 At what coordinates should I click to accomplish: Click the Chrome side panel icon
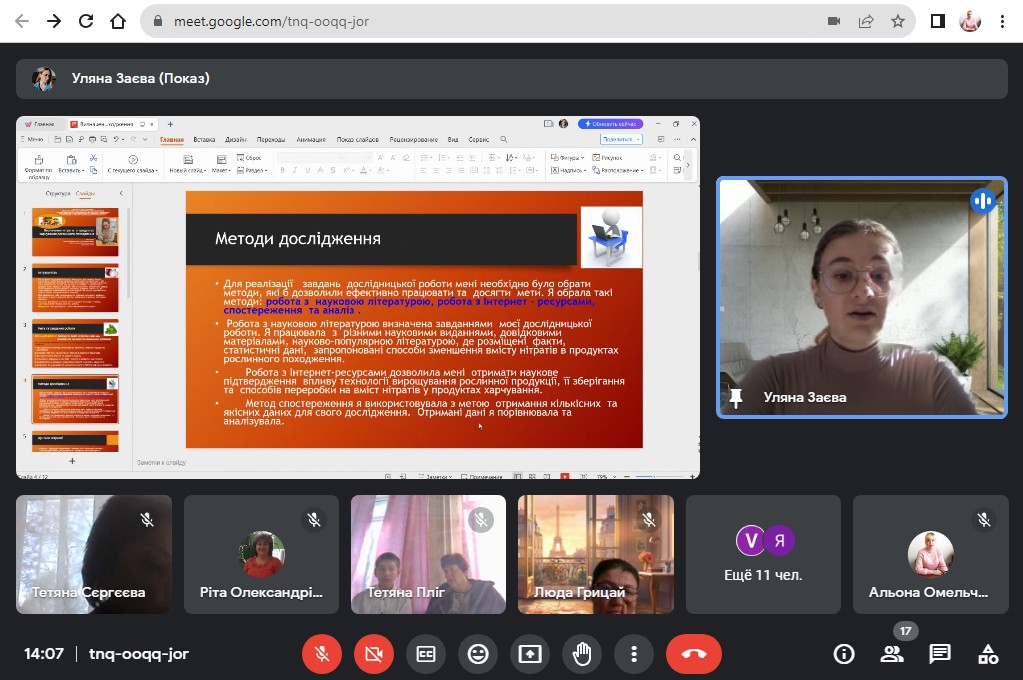pos(938,21)
